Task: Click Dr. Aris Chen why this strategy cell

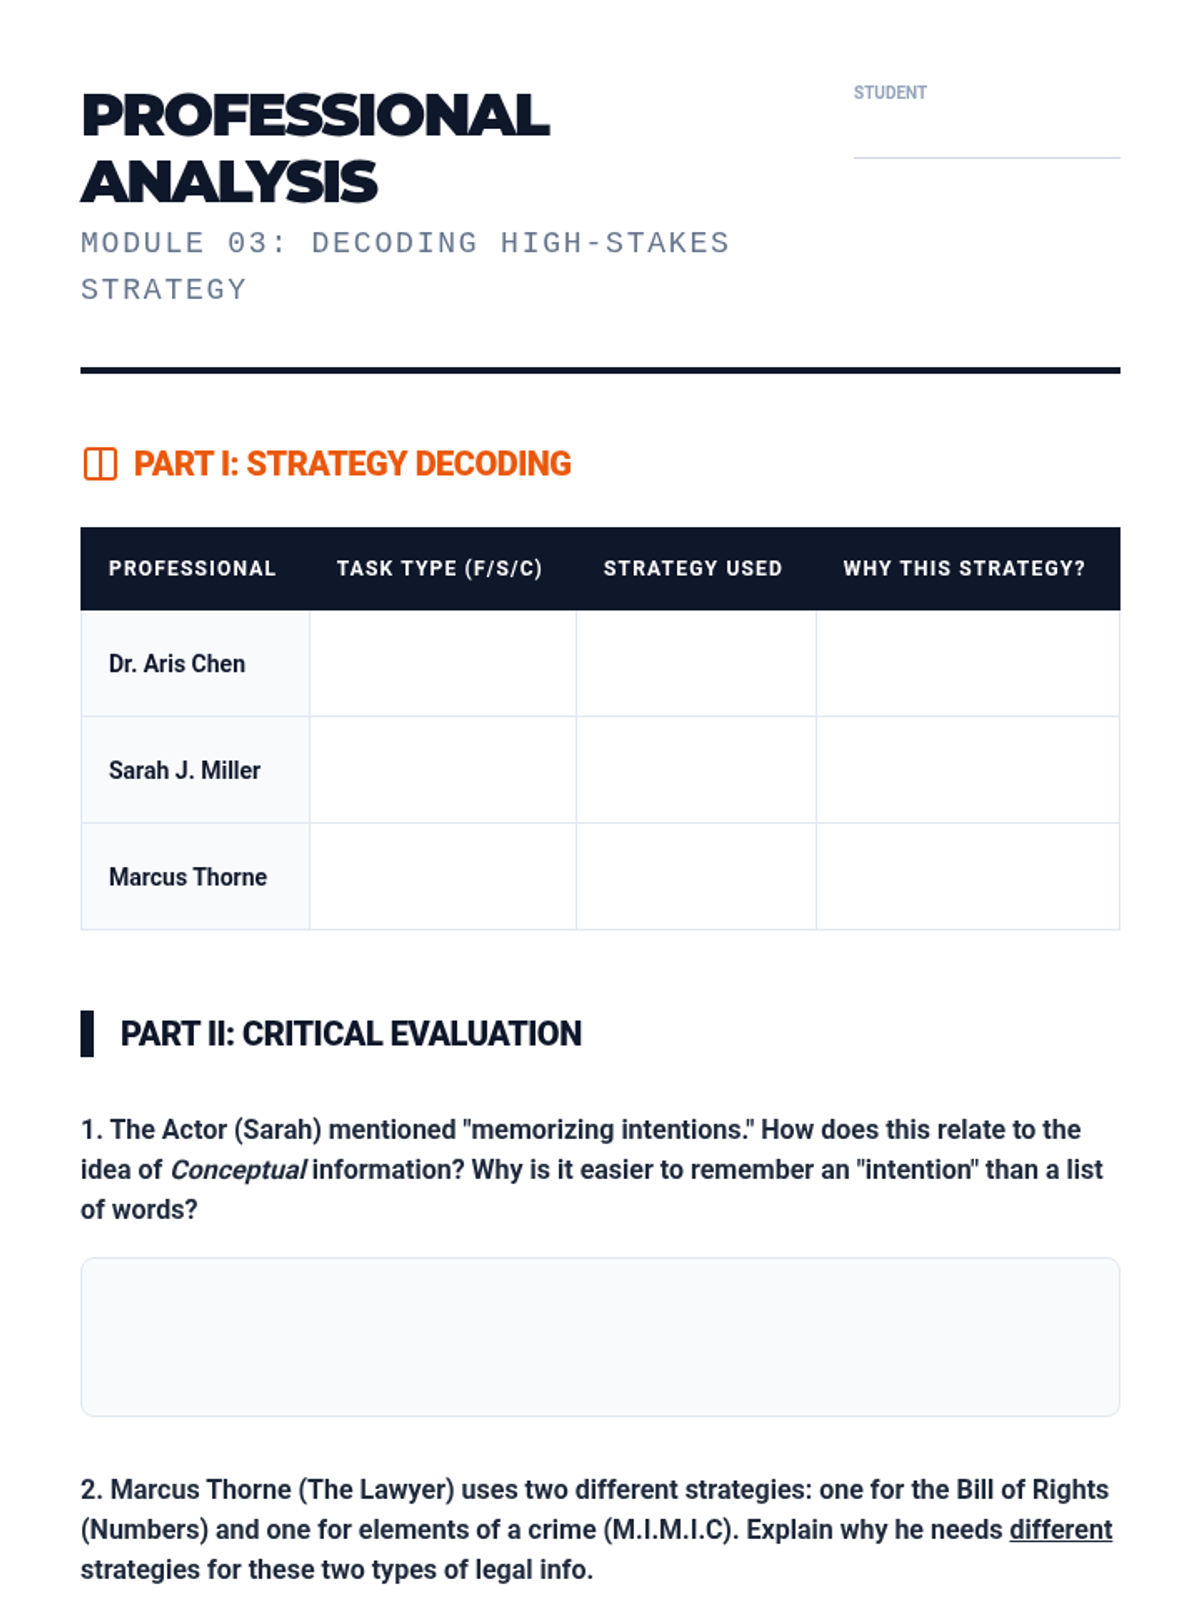Action: click(968, 663)
